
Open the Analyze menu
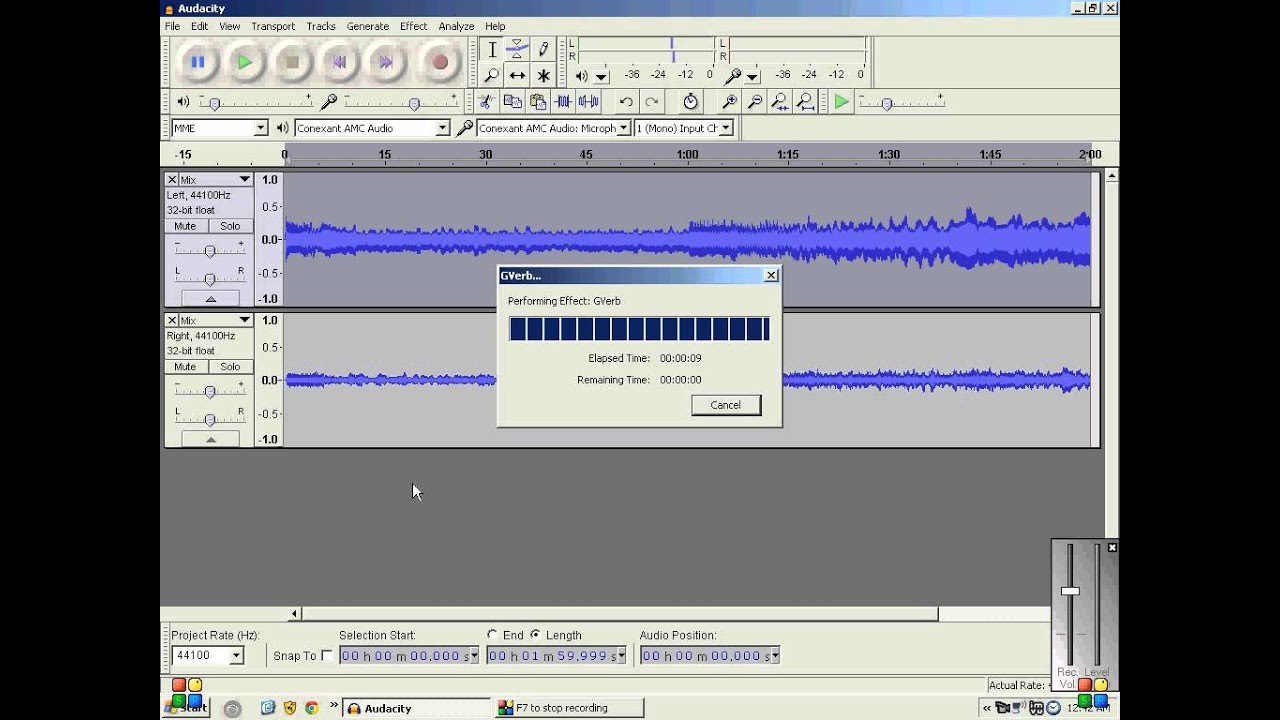[456, 26]
